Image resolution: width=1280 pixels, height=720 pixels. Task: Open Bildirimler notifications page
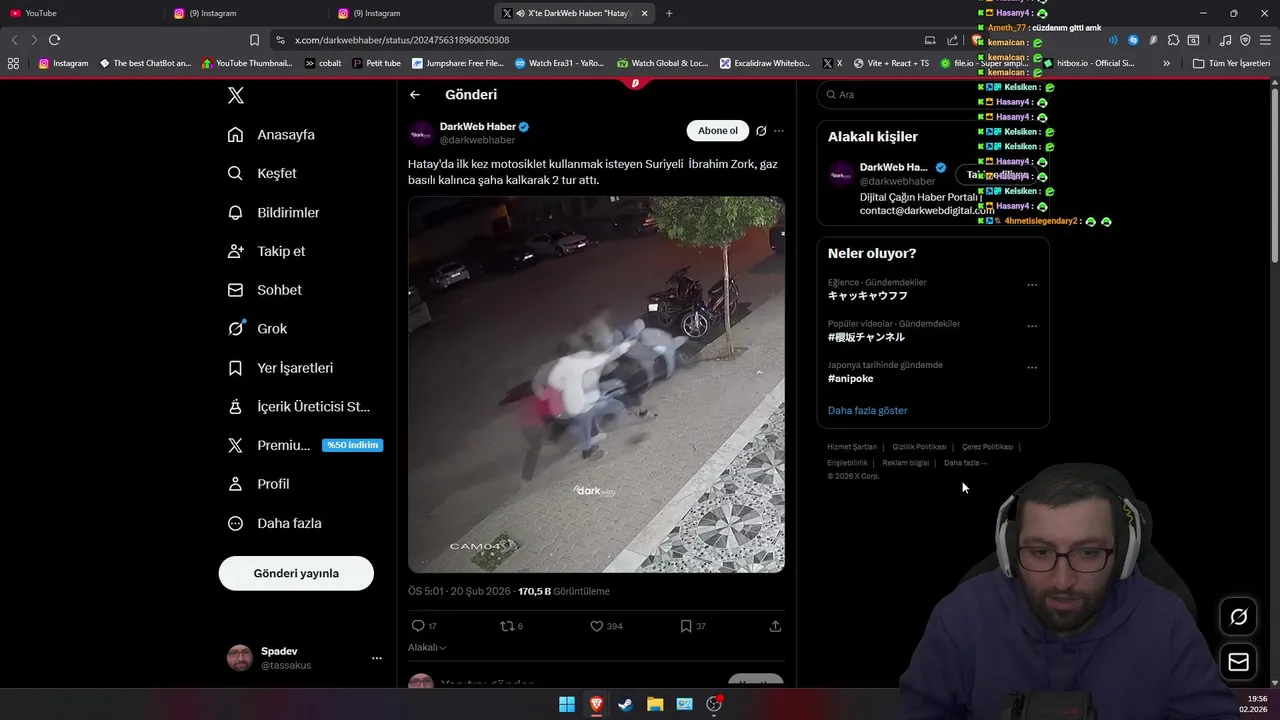click(x=273, y=212)
